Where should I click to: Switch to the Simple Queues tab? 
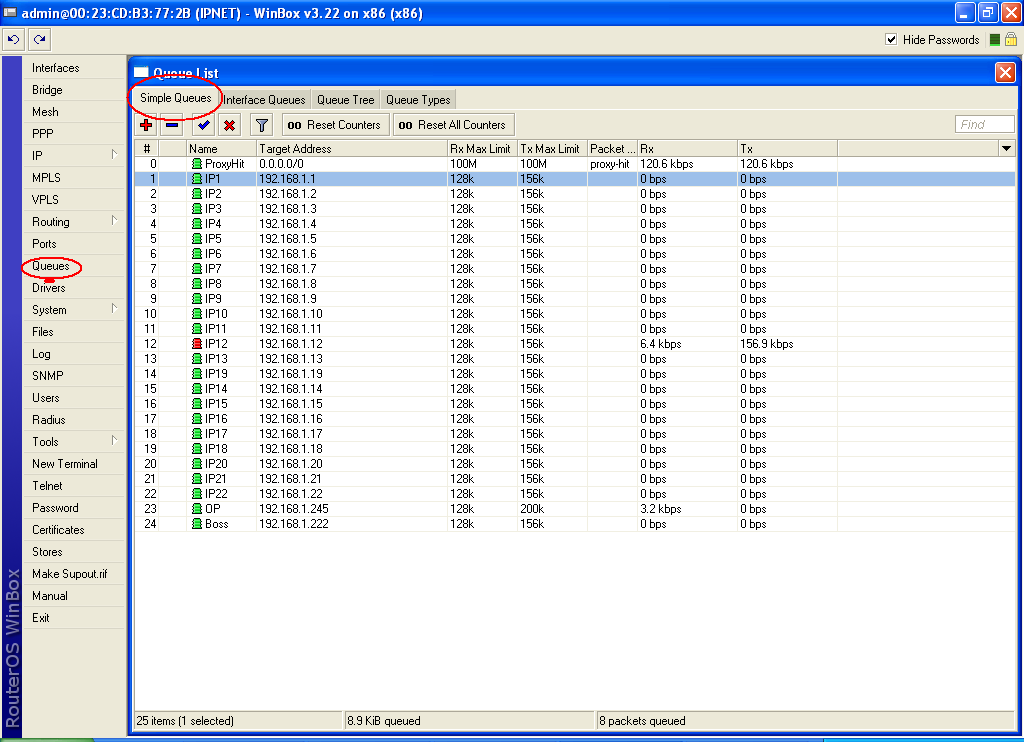(x=176, y=98)
